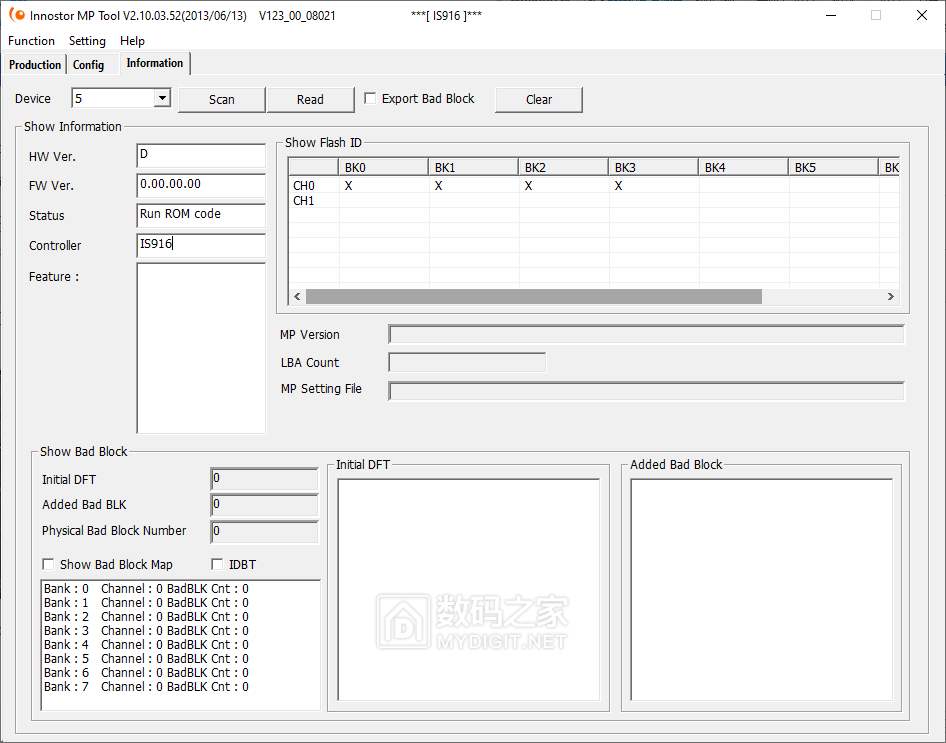Select the BK0 column header
The width and height of the screenshot is (946, 743).
(384, 168)
